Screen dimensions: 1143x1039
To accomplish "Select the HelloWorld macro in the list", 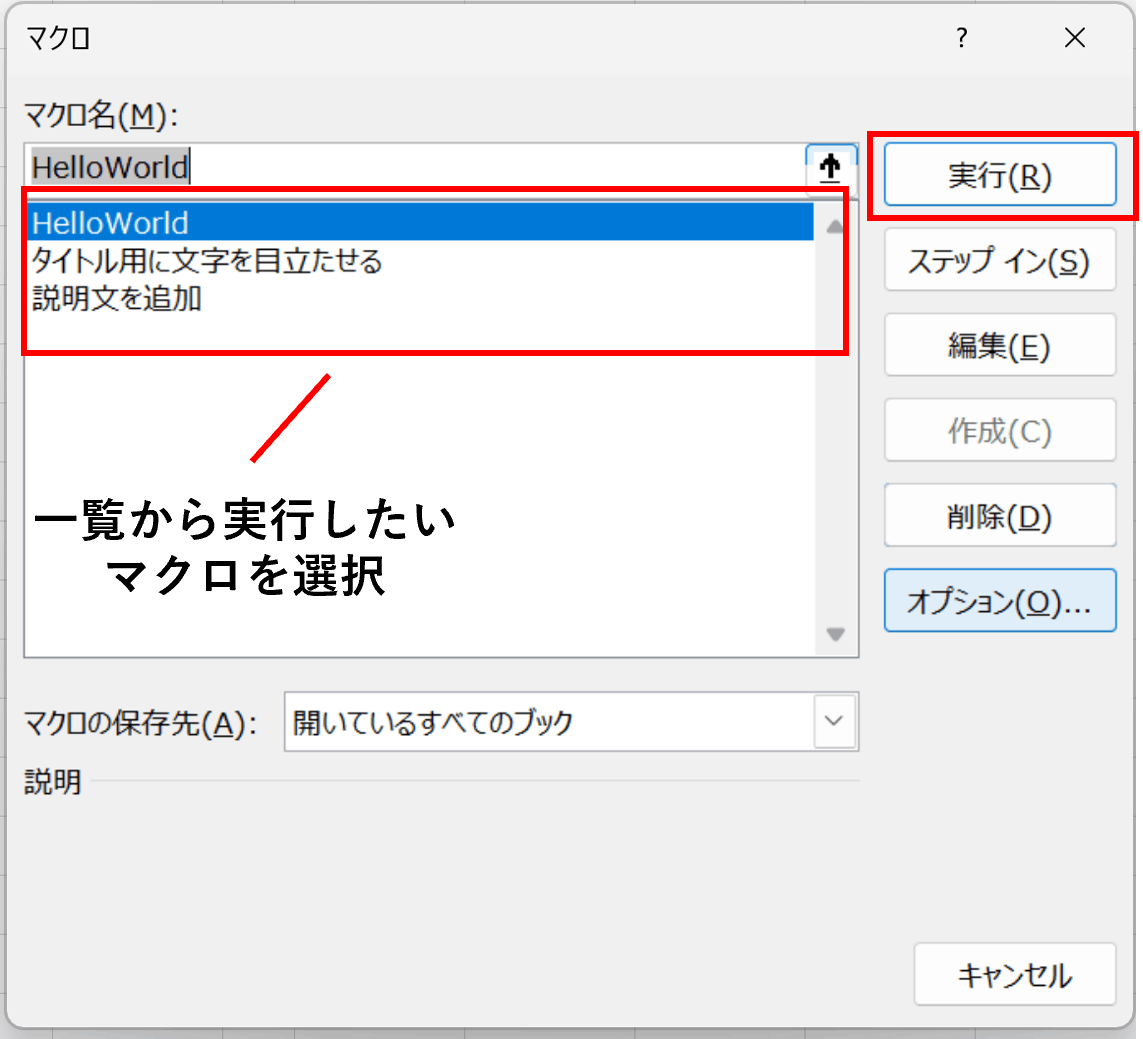I will 300,222.
